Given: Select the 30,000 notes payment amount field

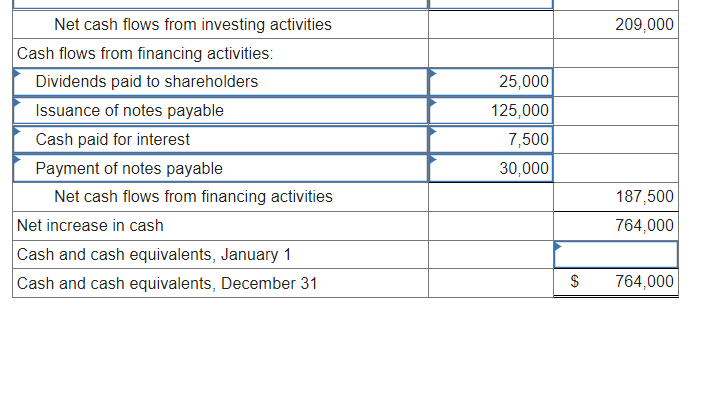Looking at the screenshot, I should pyautogui.click(x=491, y=168).
